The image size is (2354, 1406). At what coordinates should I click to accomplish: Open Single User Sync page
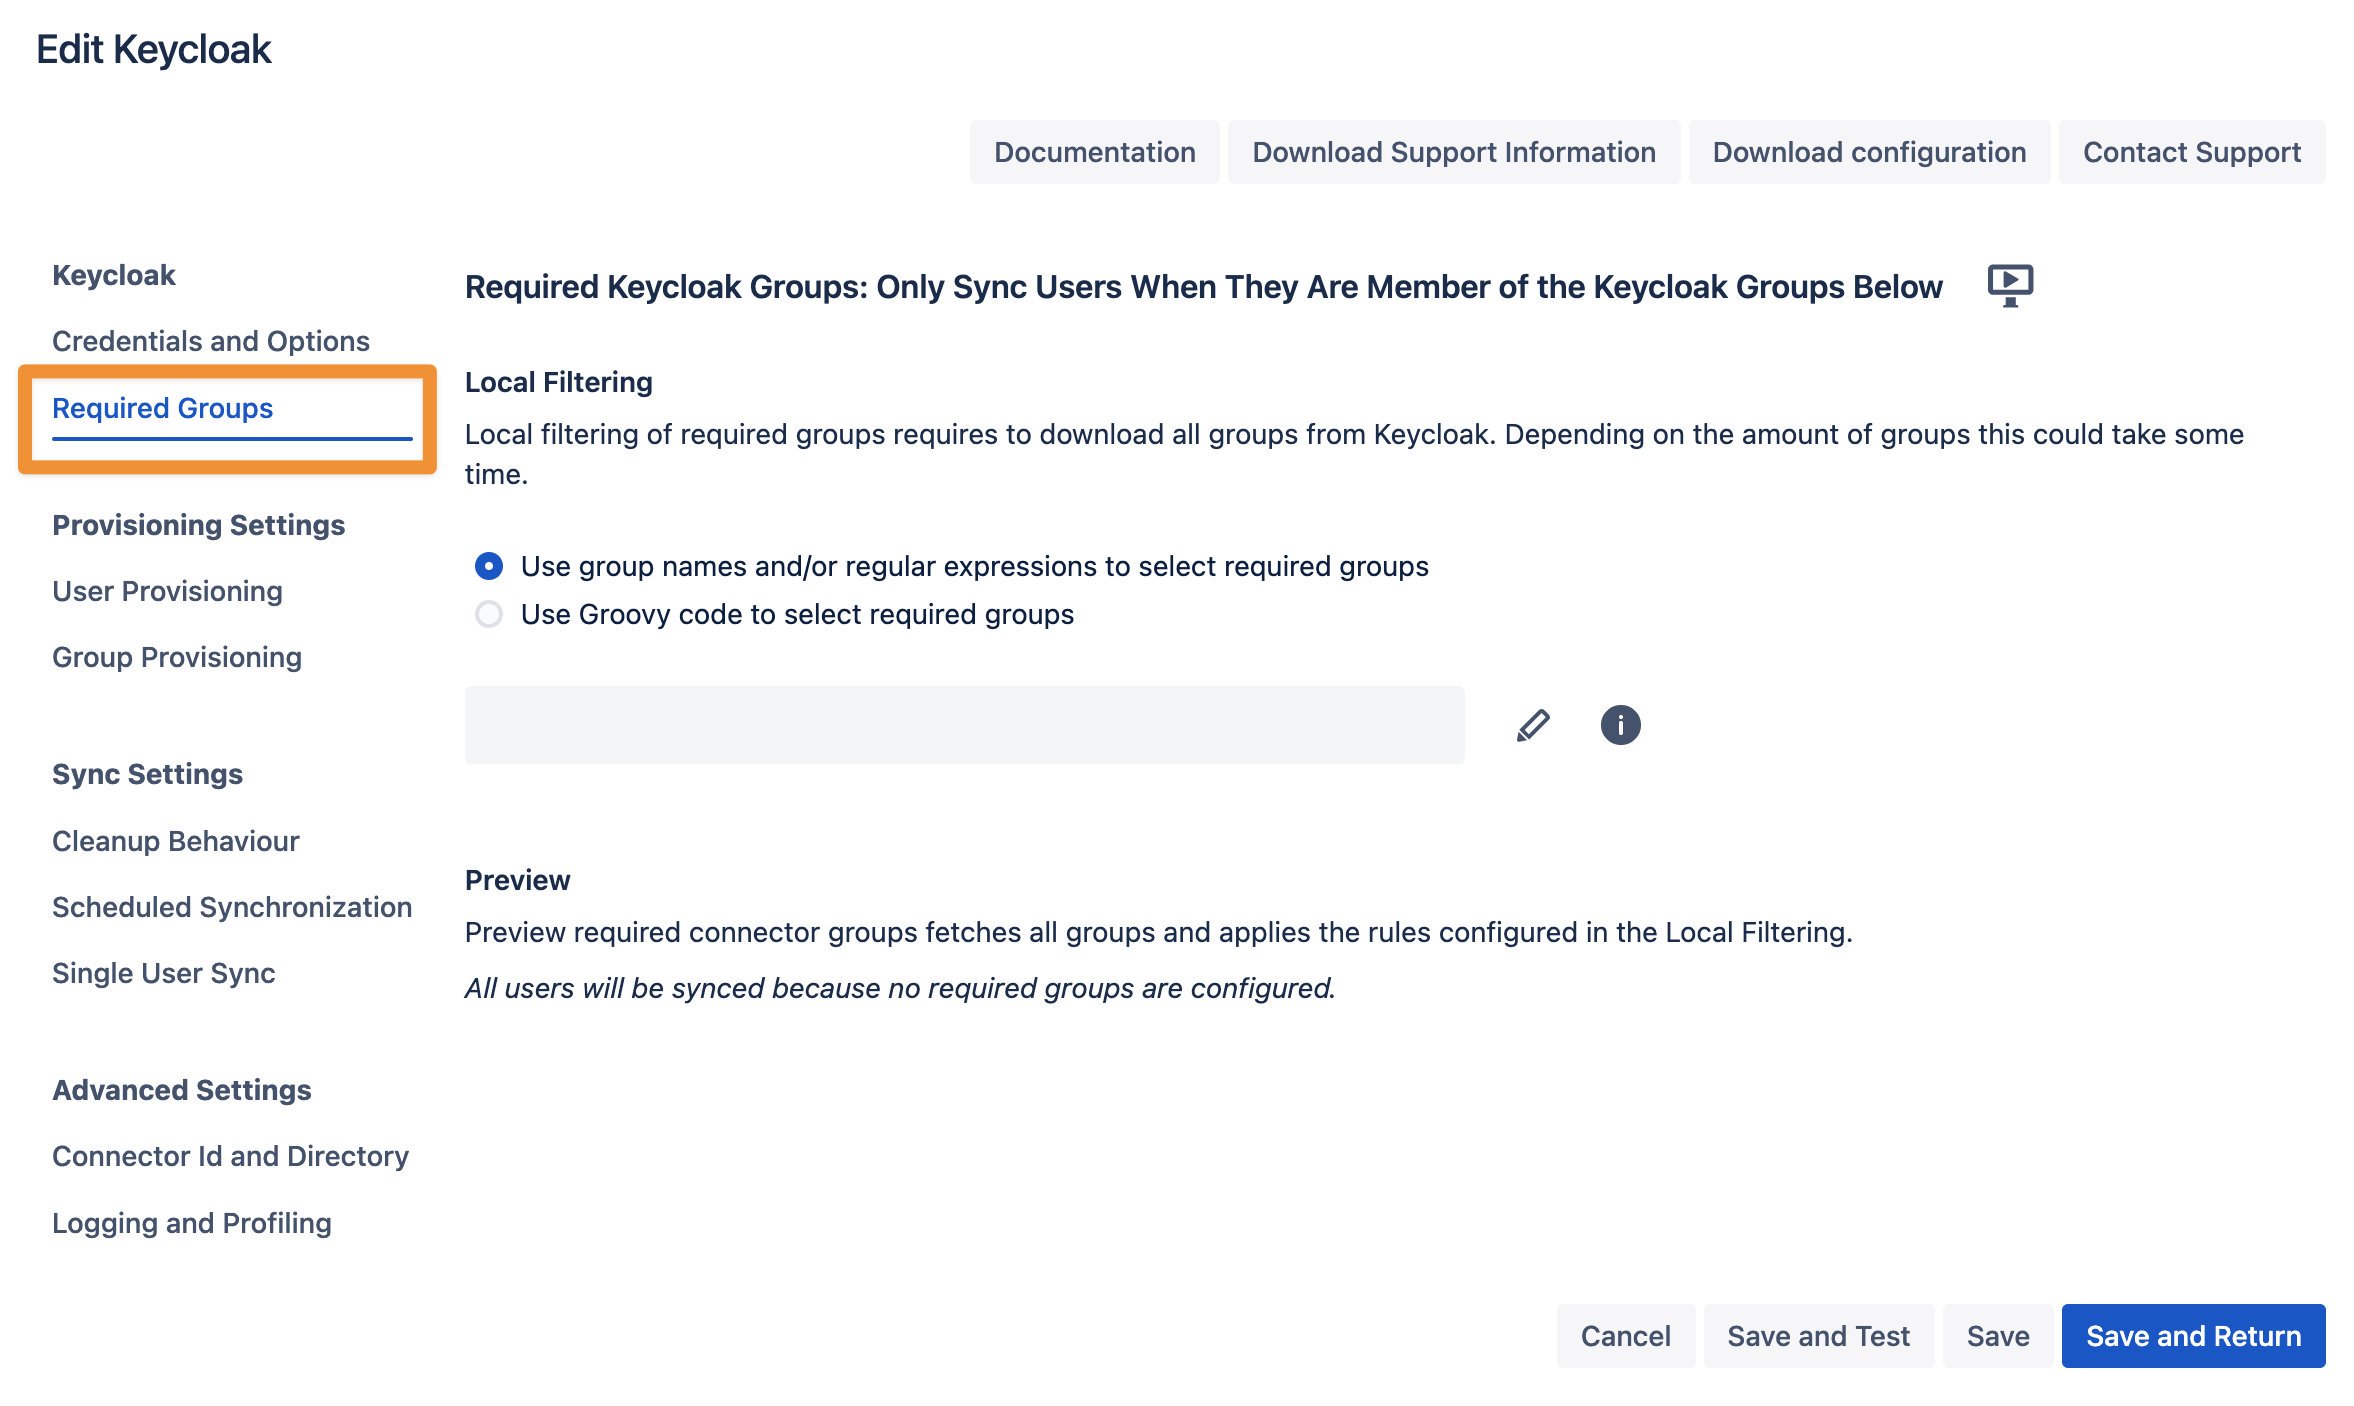click(x=163, y=973)
